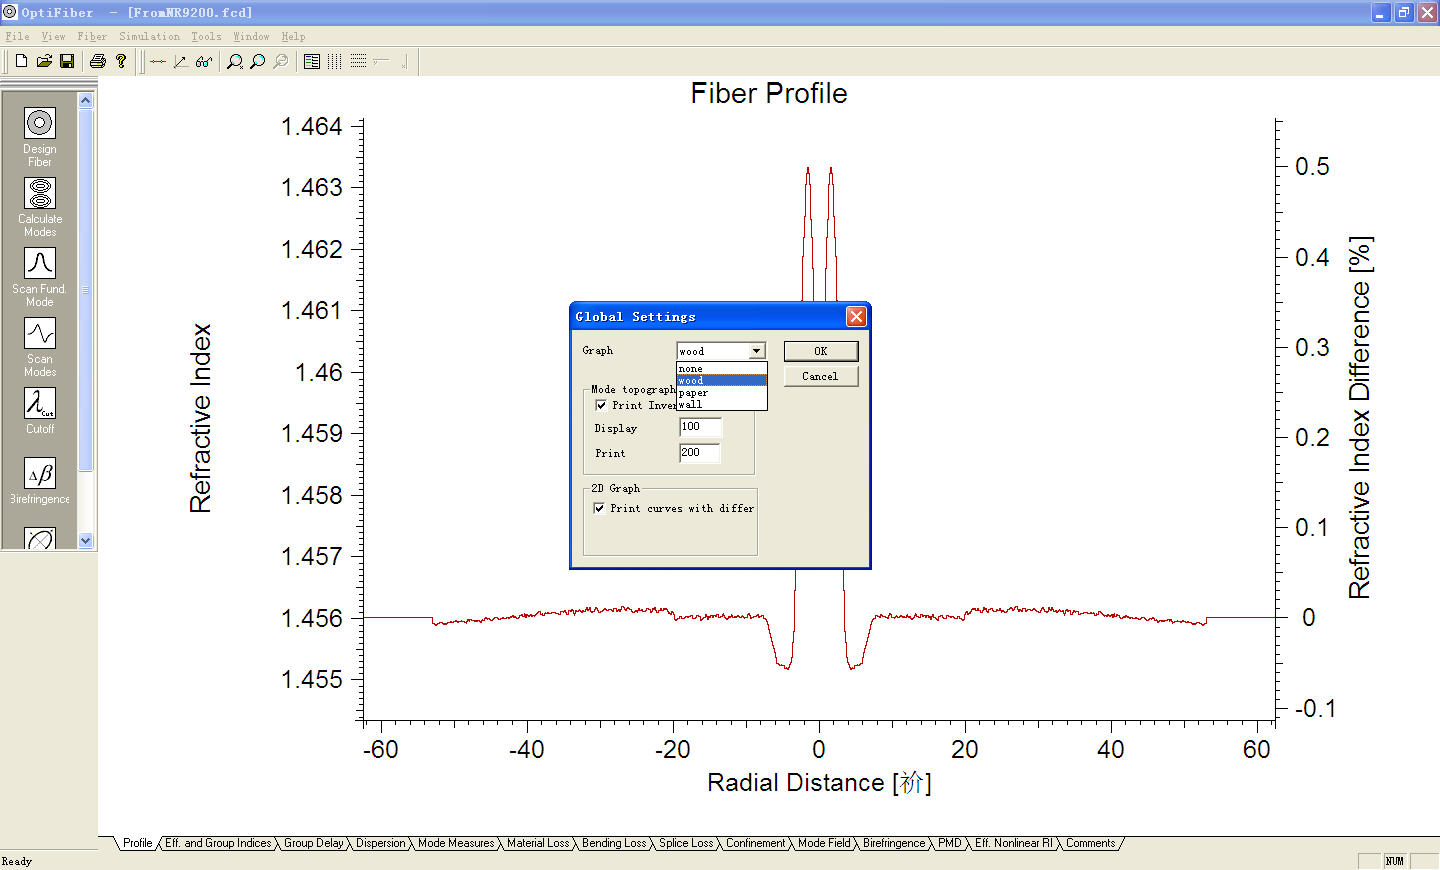Choose 'wood' in Graph dropdown list
The height and width of the screenshot is (870, 1440).
click(x=721, y=380)
